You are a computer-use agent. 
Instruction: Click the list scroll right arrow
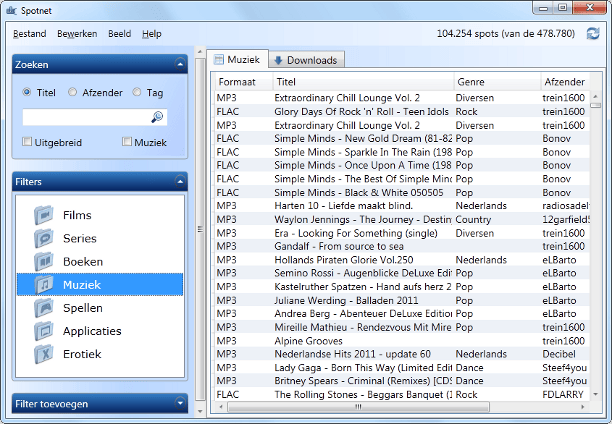583,406
